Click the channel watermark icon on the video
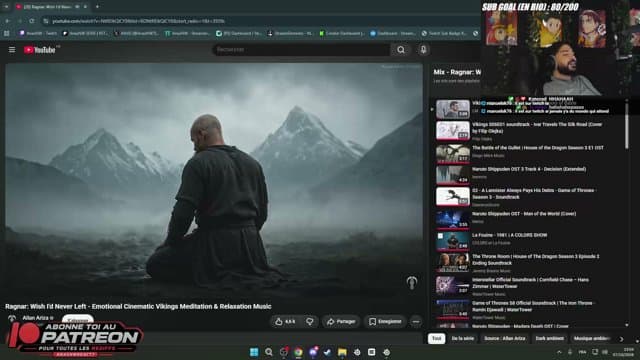The image size is (640, 360). pos(412,282)
